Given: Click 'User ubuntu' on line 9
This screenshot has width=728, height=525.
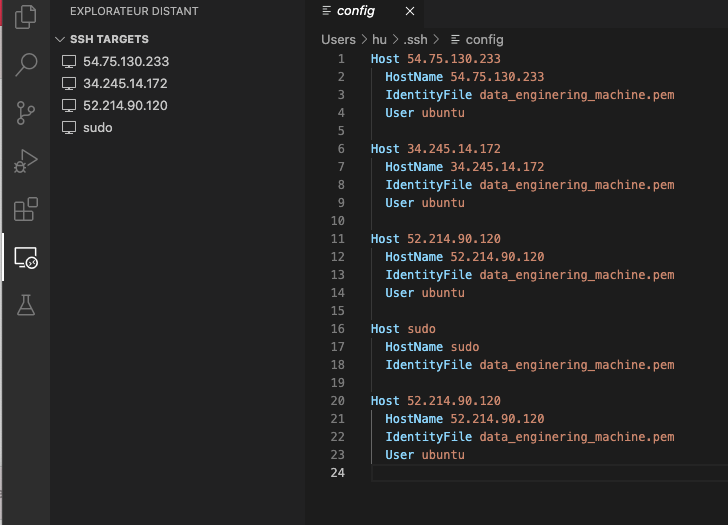Looking at the screenshot, I should pos(425,203).
